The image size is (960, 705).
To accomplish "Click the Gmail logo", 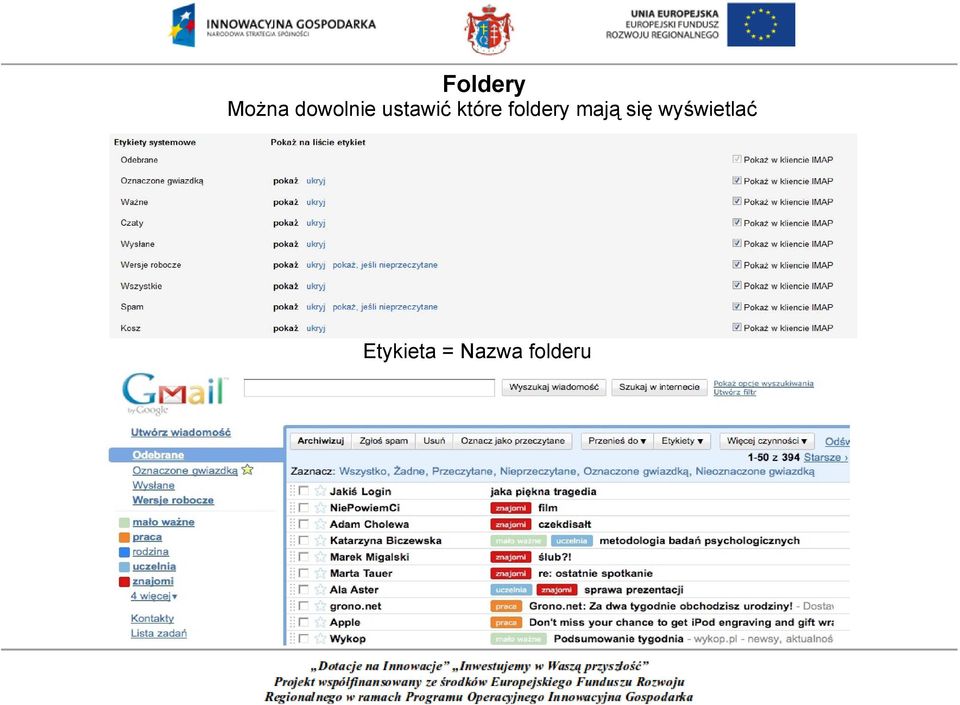I will (x=174, y=392).
